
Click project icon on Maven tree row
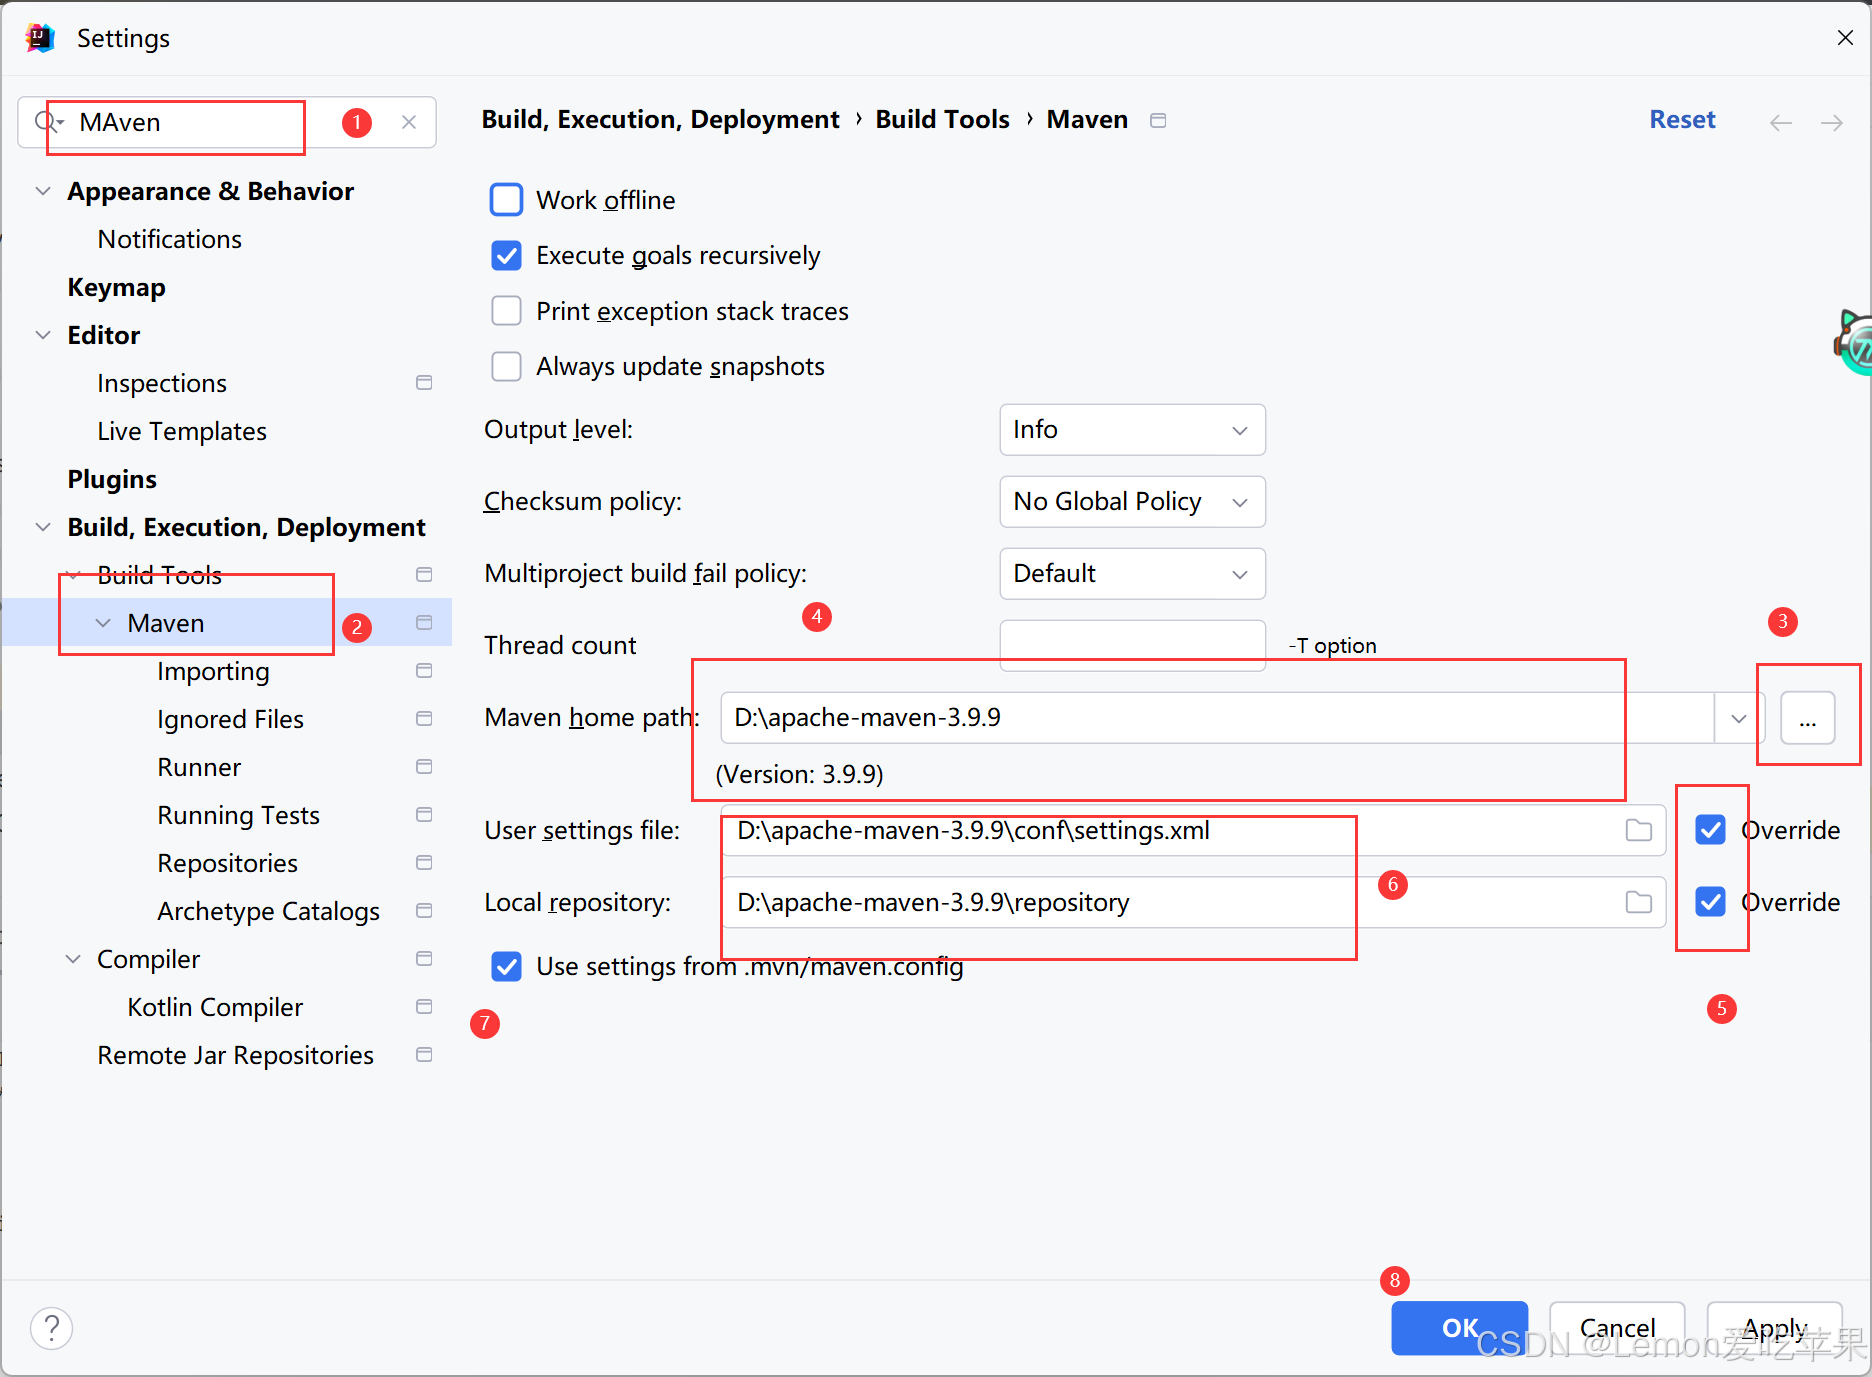point(424,623)
